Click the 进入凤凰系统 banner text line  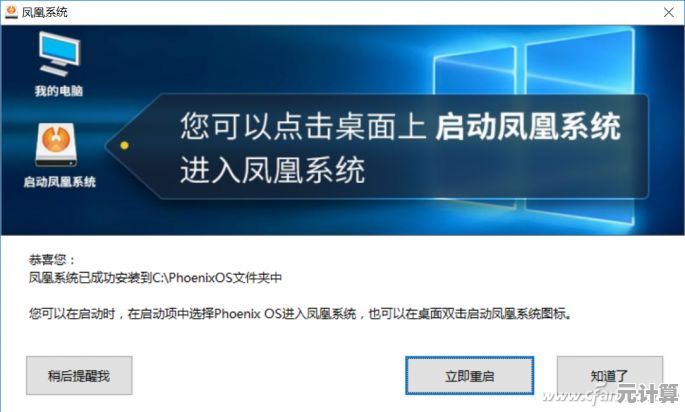click(x=273, y=170)
